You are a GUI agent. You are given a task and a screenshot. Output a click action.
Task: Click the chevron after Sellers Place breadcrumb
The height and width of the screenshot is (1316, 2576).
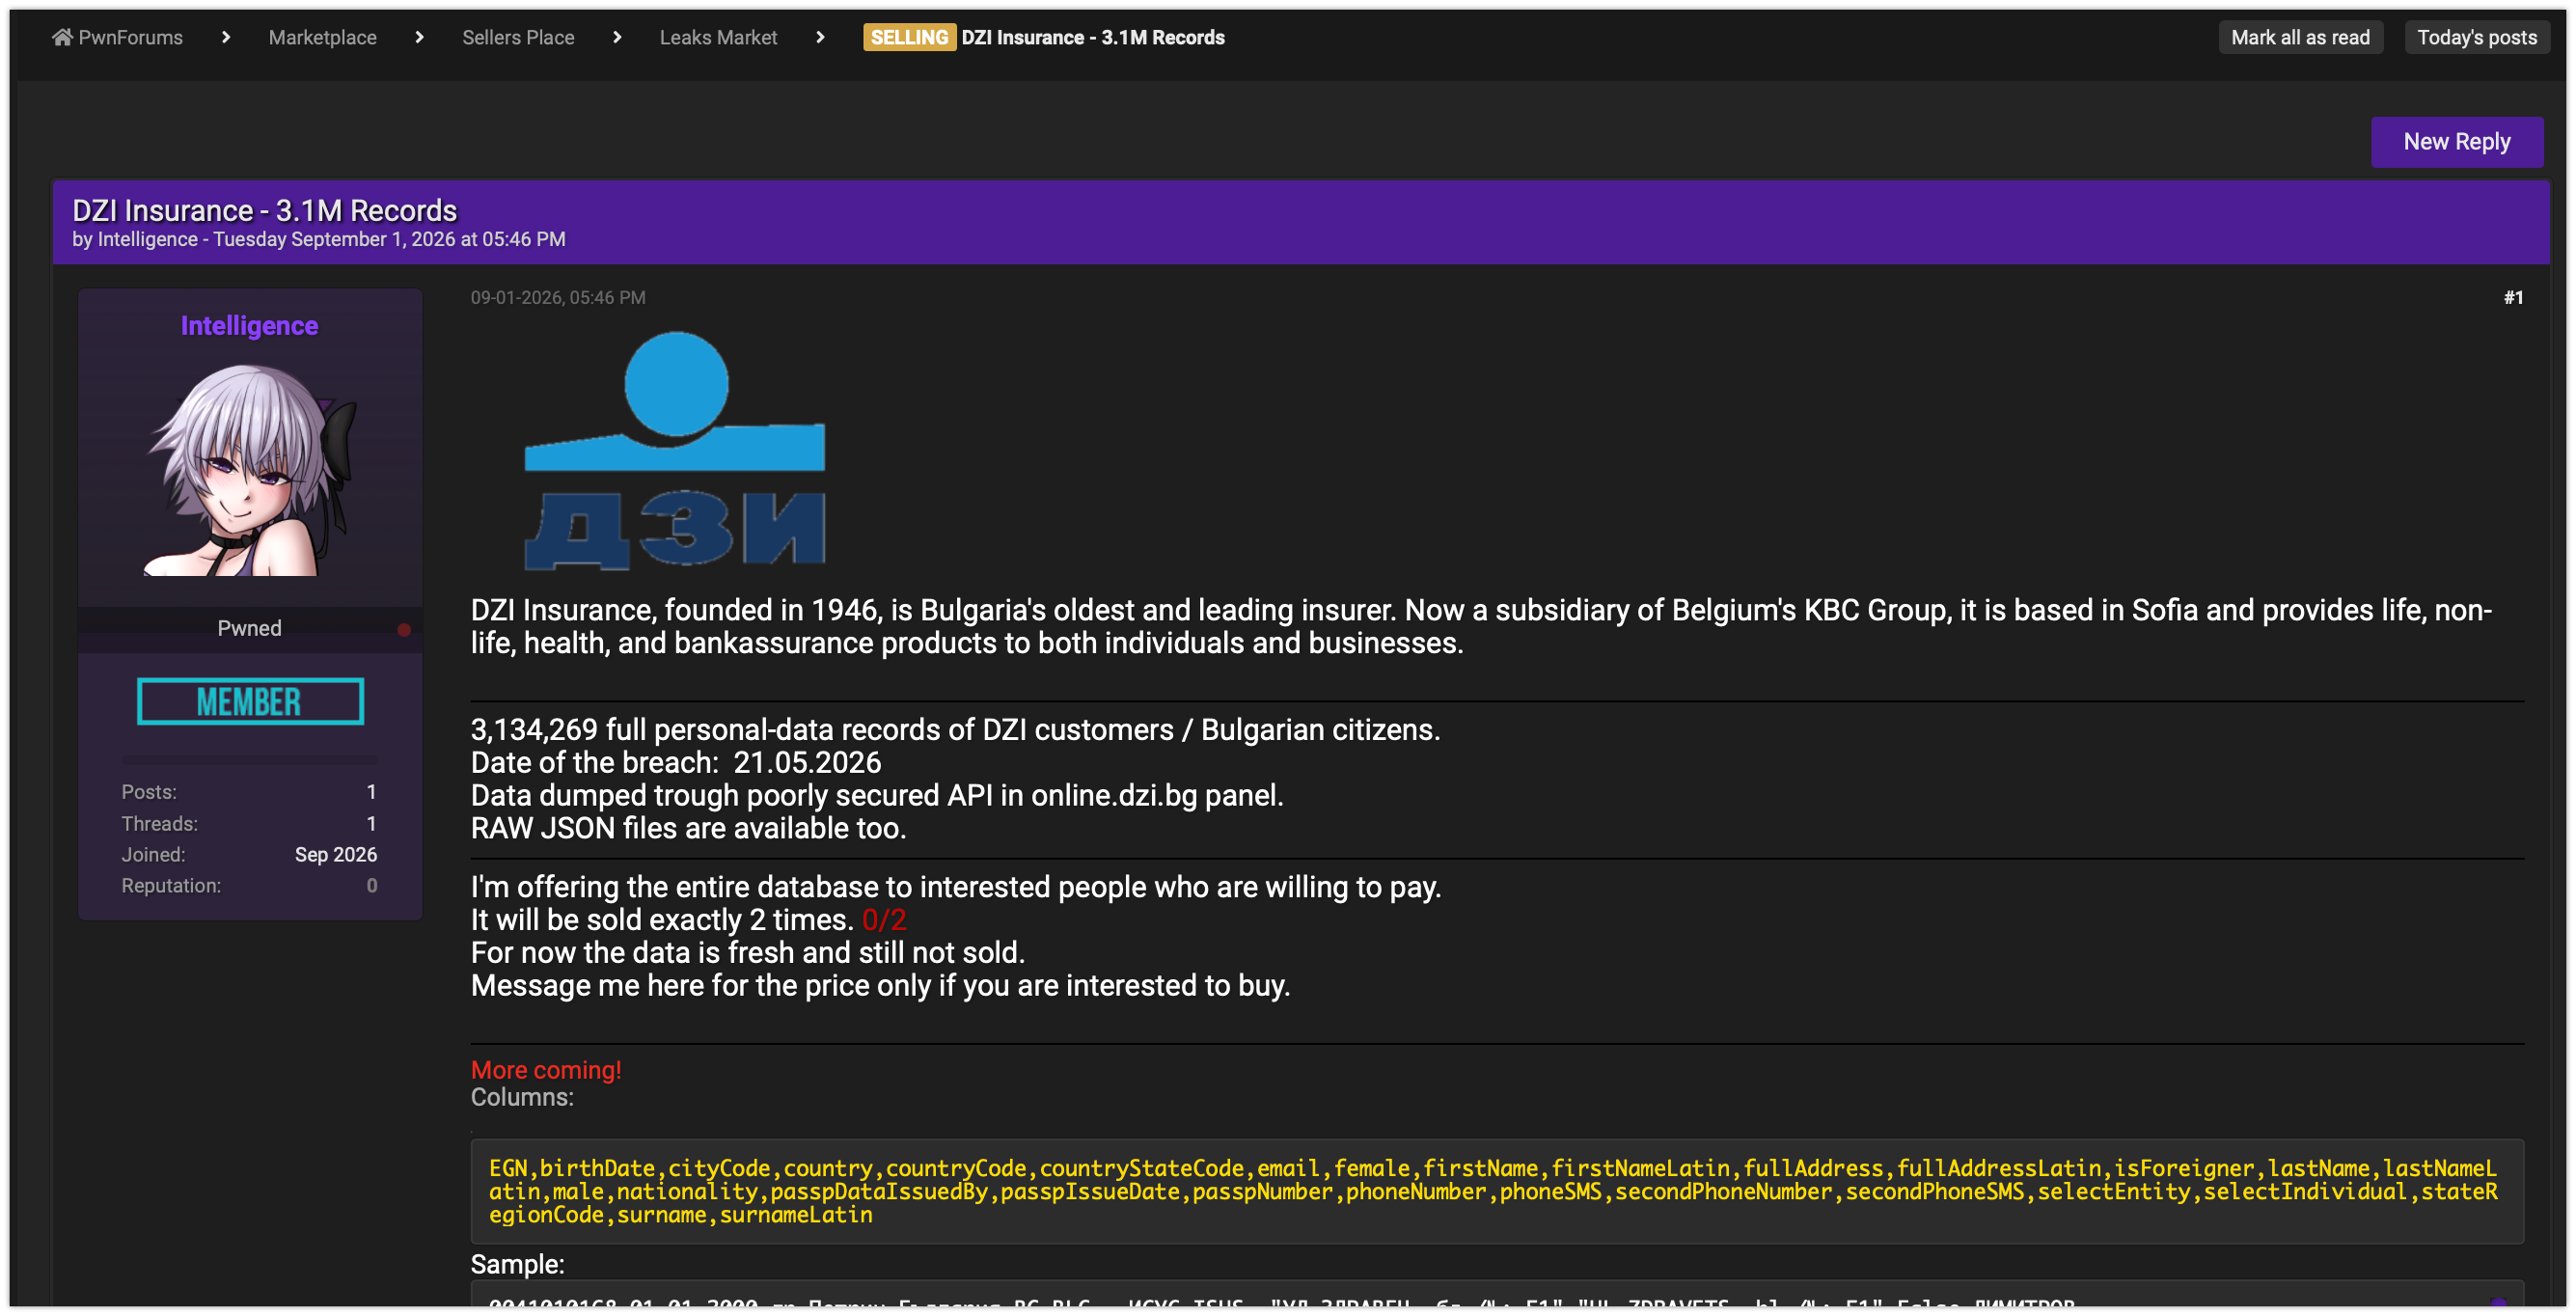[617, 37]
